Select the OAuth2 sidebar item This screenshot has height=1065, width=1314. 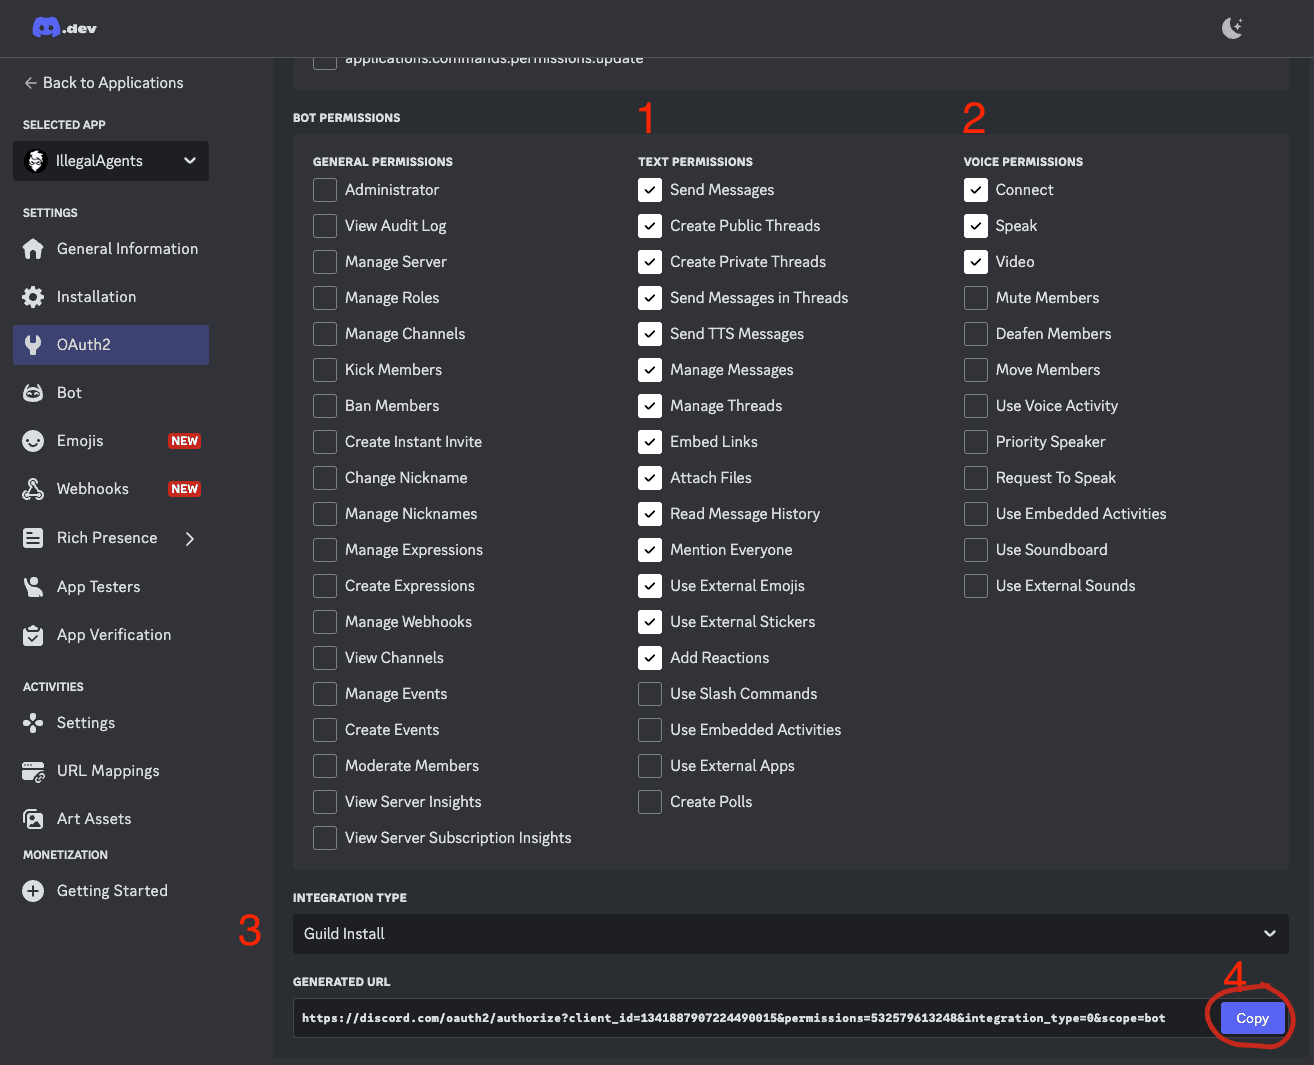click(x=111, y=345)
